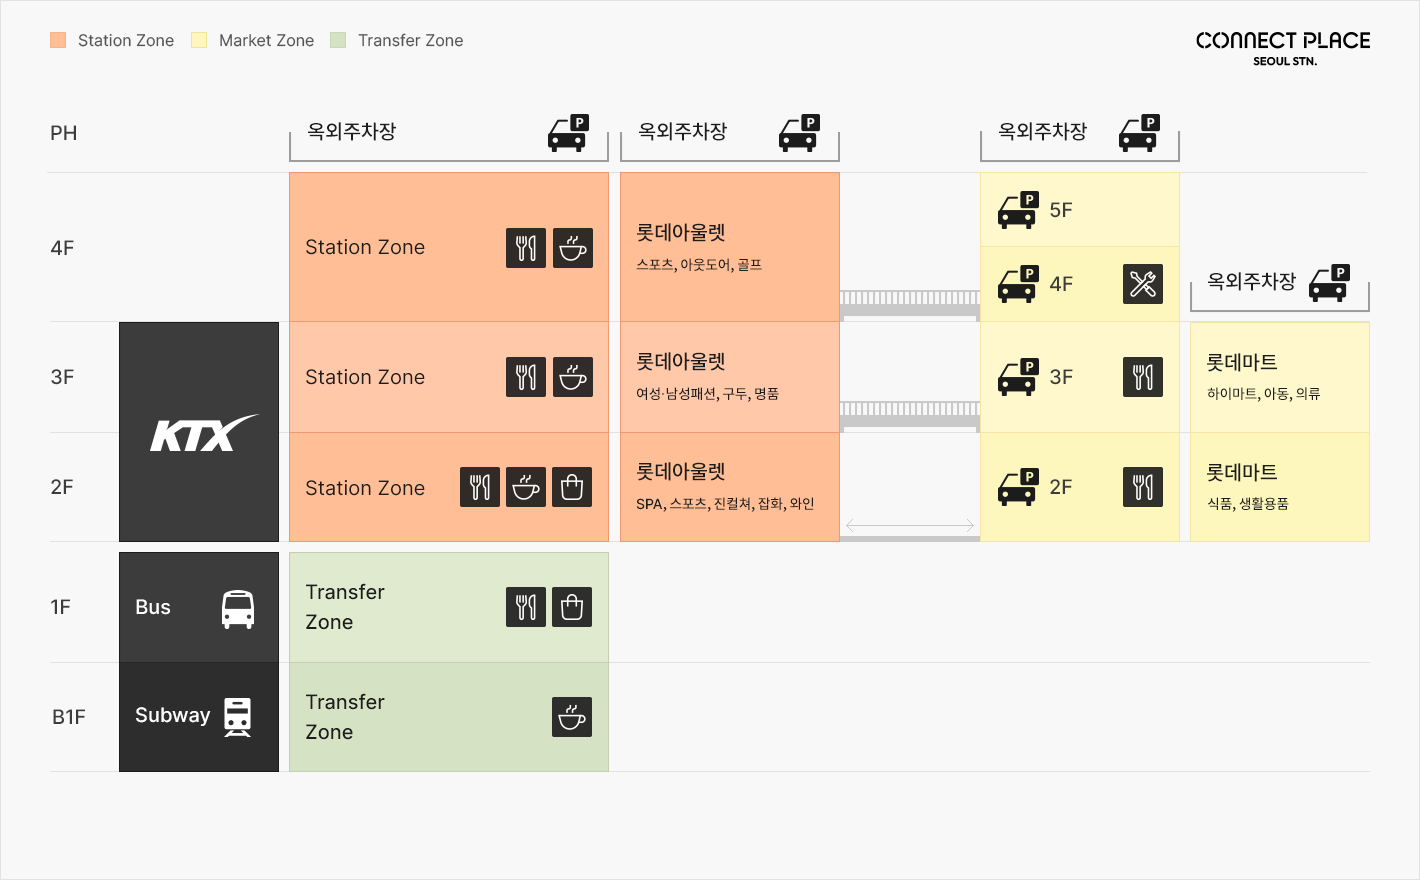This screenshot has height=880, width=1420.
Task: Click the parking car icon beside Market 3F
Action: (x=1018, y=377)
